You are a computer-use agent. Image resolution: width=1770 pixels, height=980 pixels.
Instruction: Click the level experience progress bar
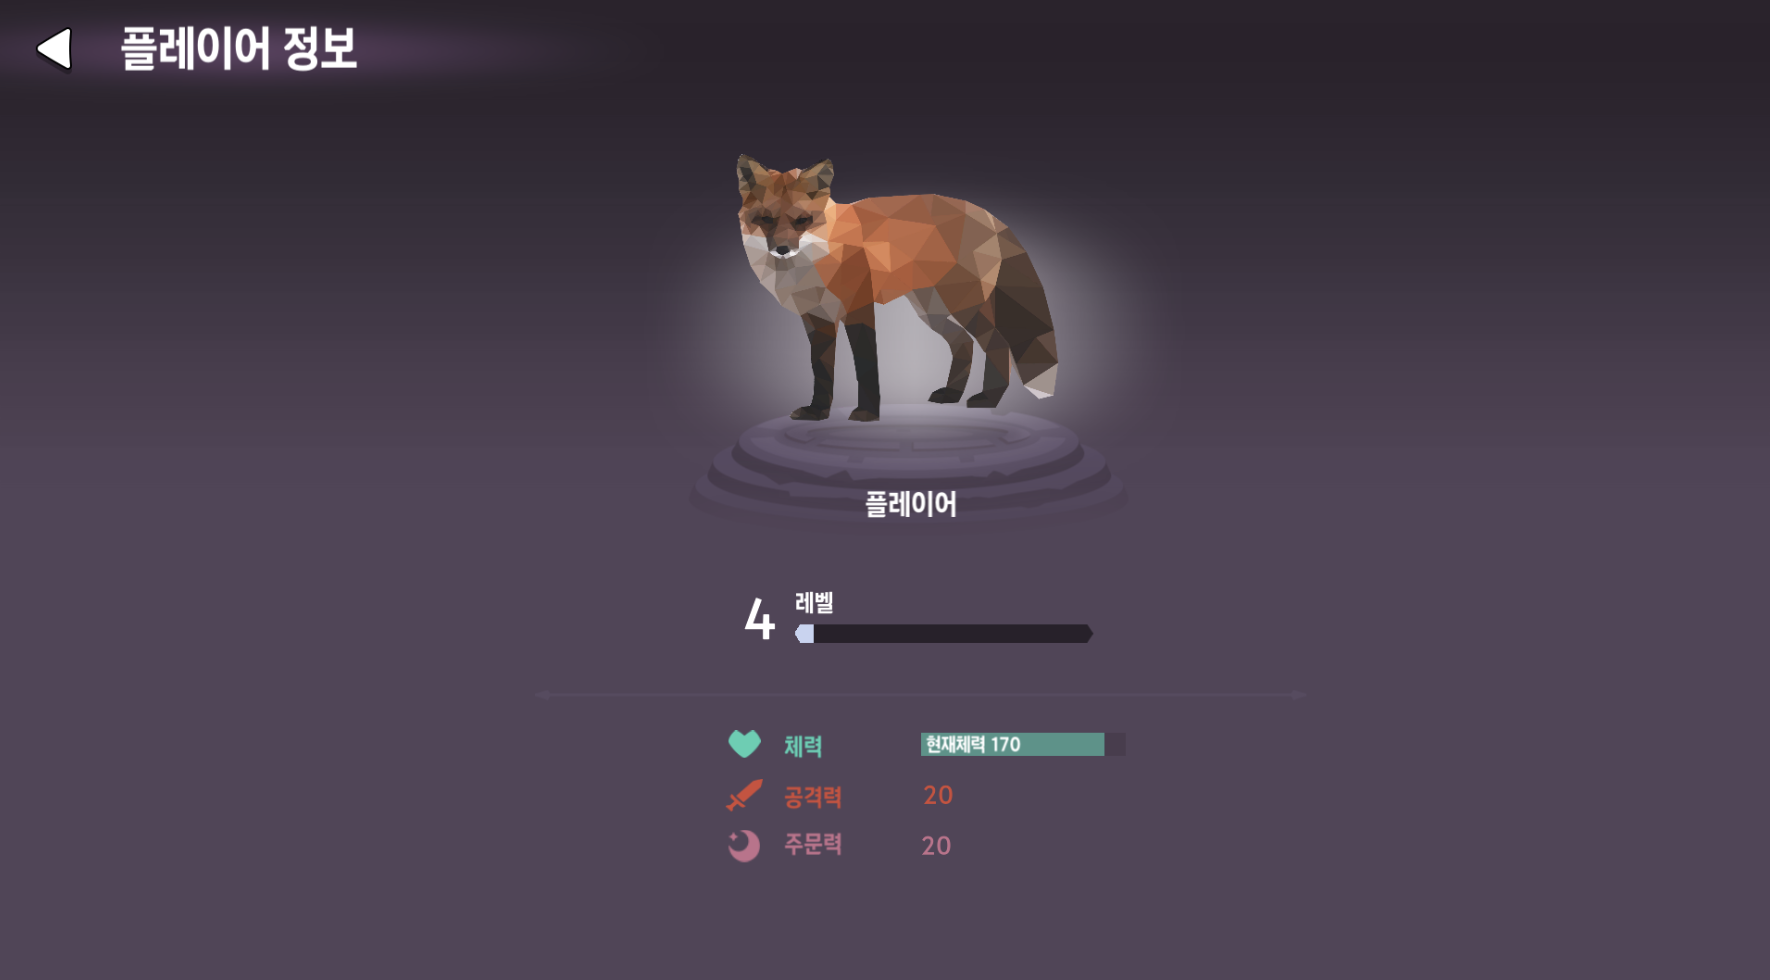pyautogui.click(x=944, y=634)
